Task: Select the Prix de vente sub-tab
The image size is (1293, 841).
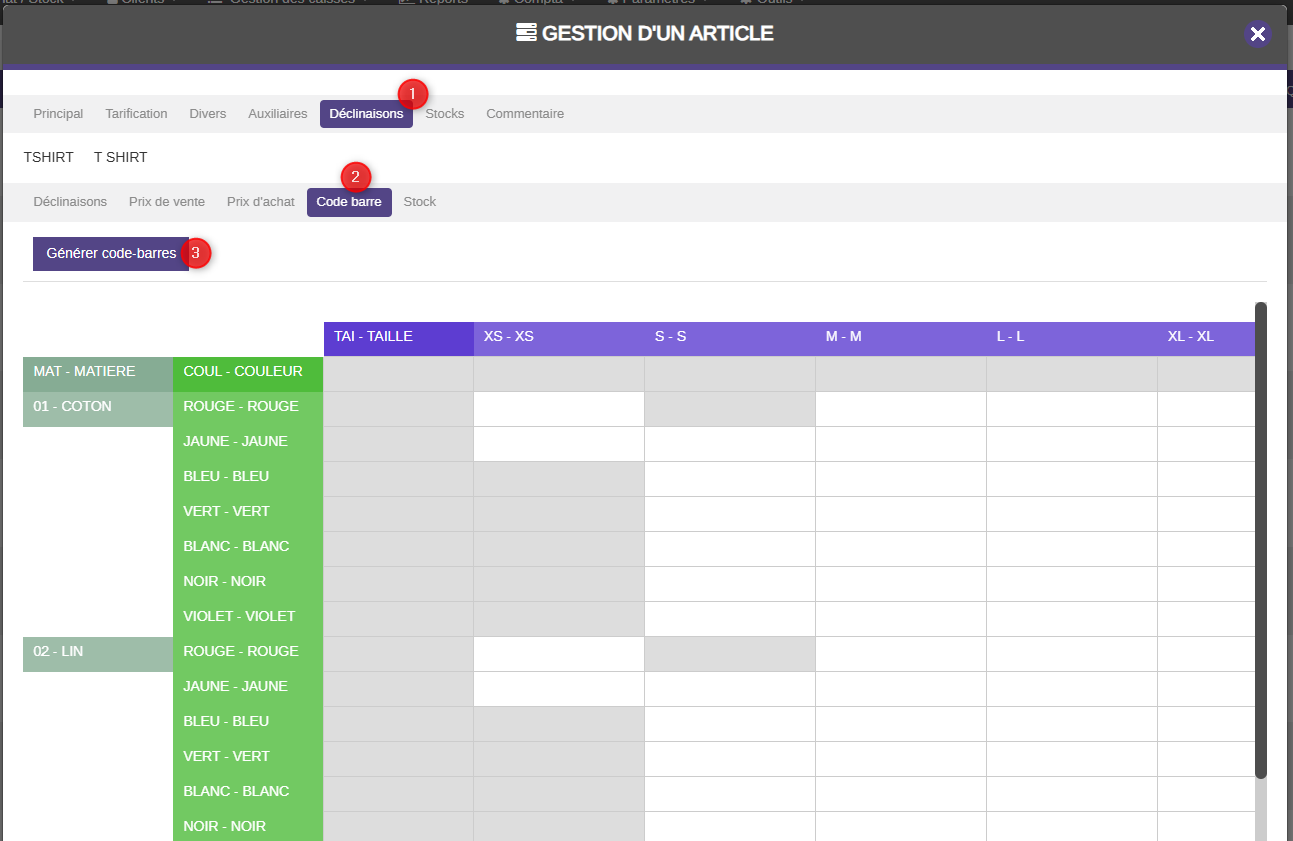Action: coord(167,202)
